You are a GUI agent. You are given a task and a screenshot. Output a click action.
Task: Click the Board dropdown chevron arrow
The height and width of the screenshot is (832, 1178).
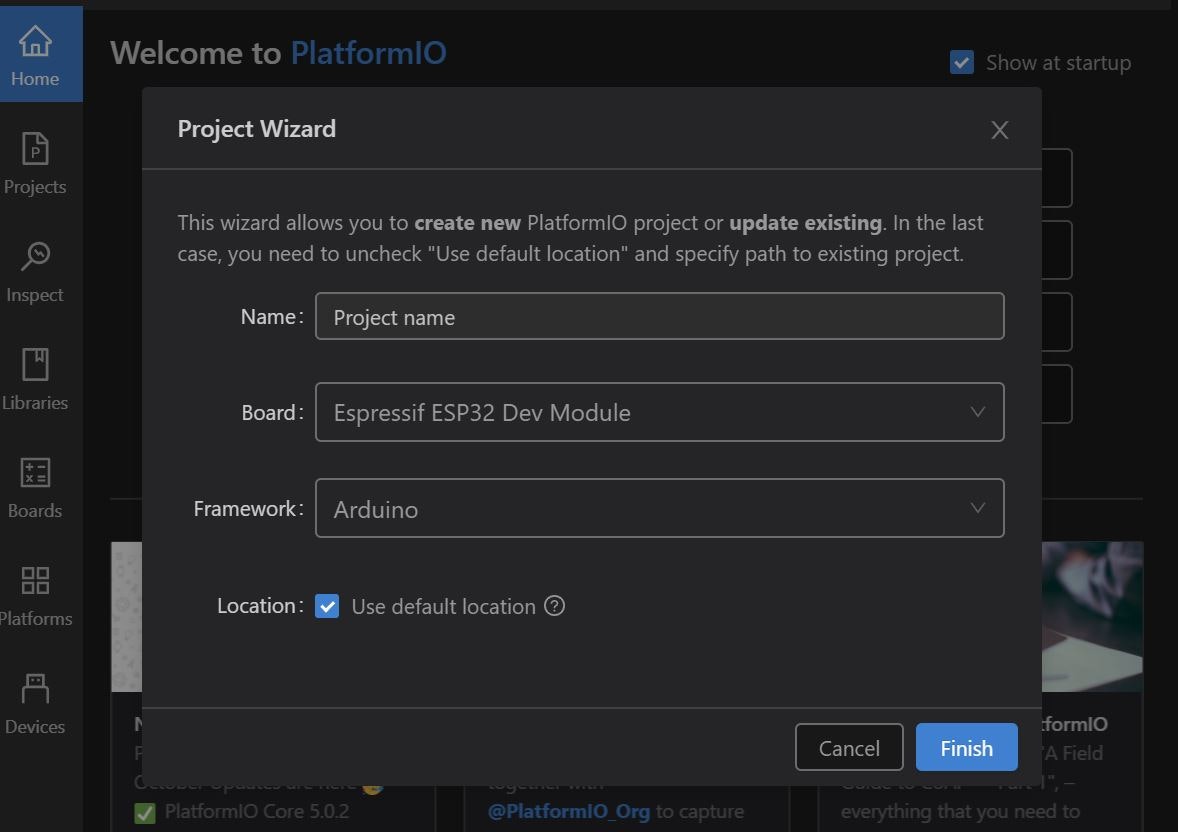tap(978, 412)
